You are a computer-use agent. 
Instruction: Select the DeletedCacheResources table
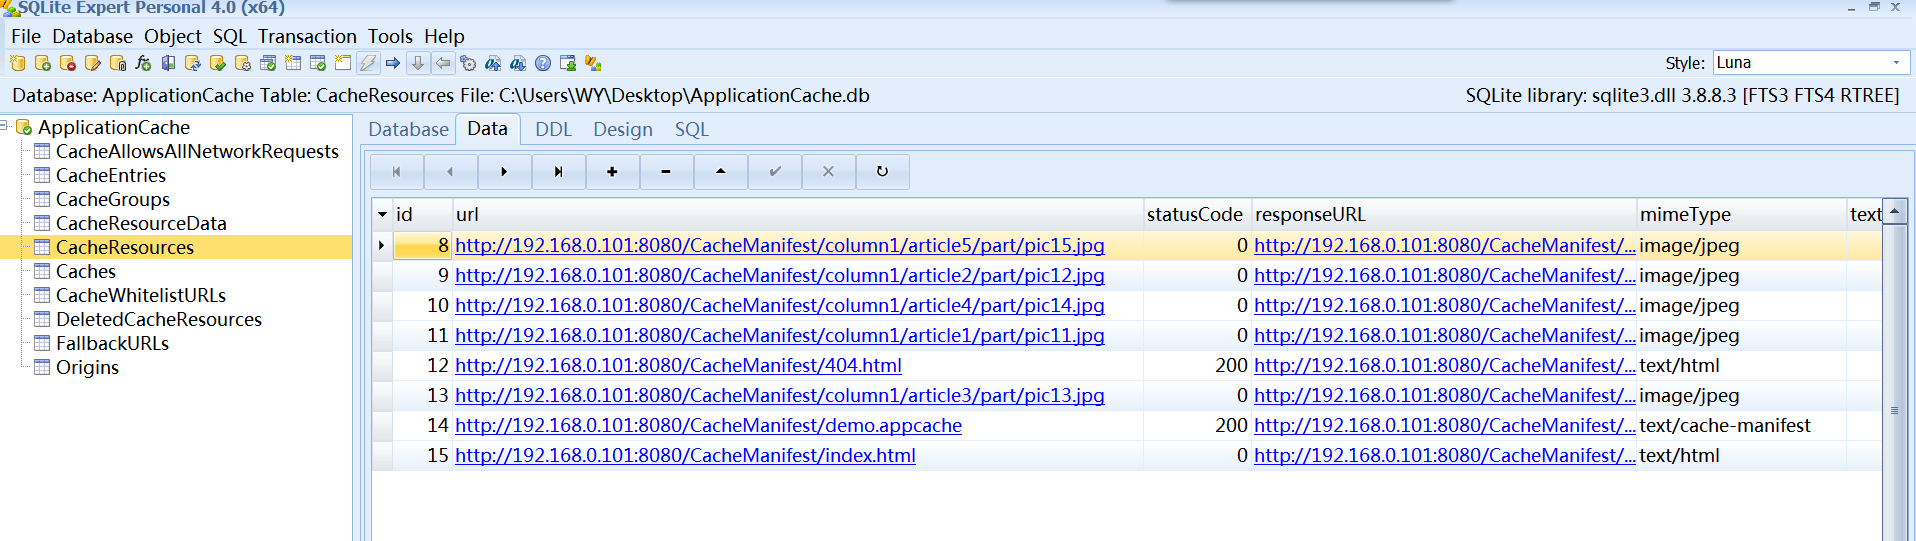pos(159,319)
